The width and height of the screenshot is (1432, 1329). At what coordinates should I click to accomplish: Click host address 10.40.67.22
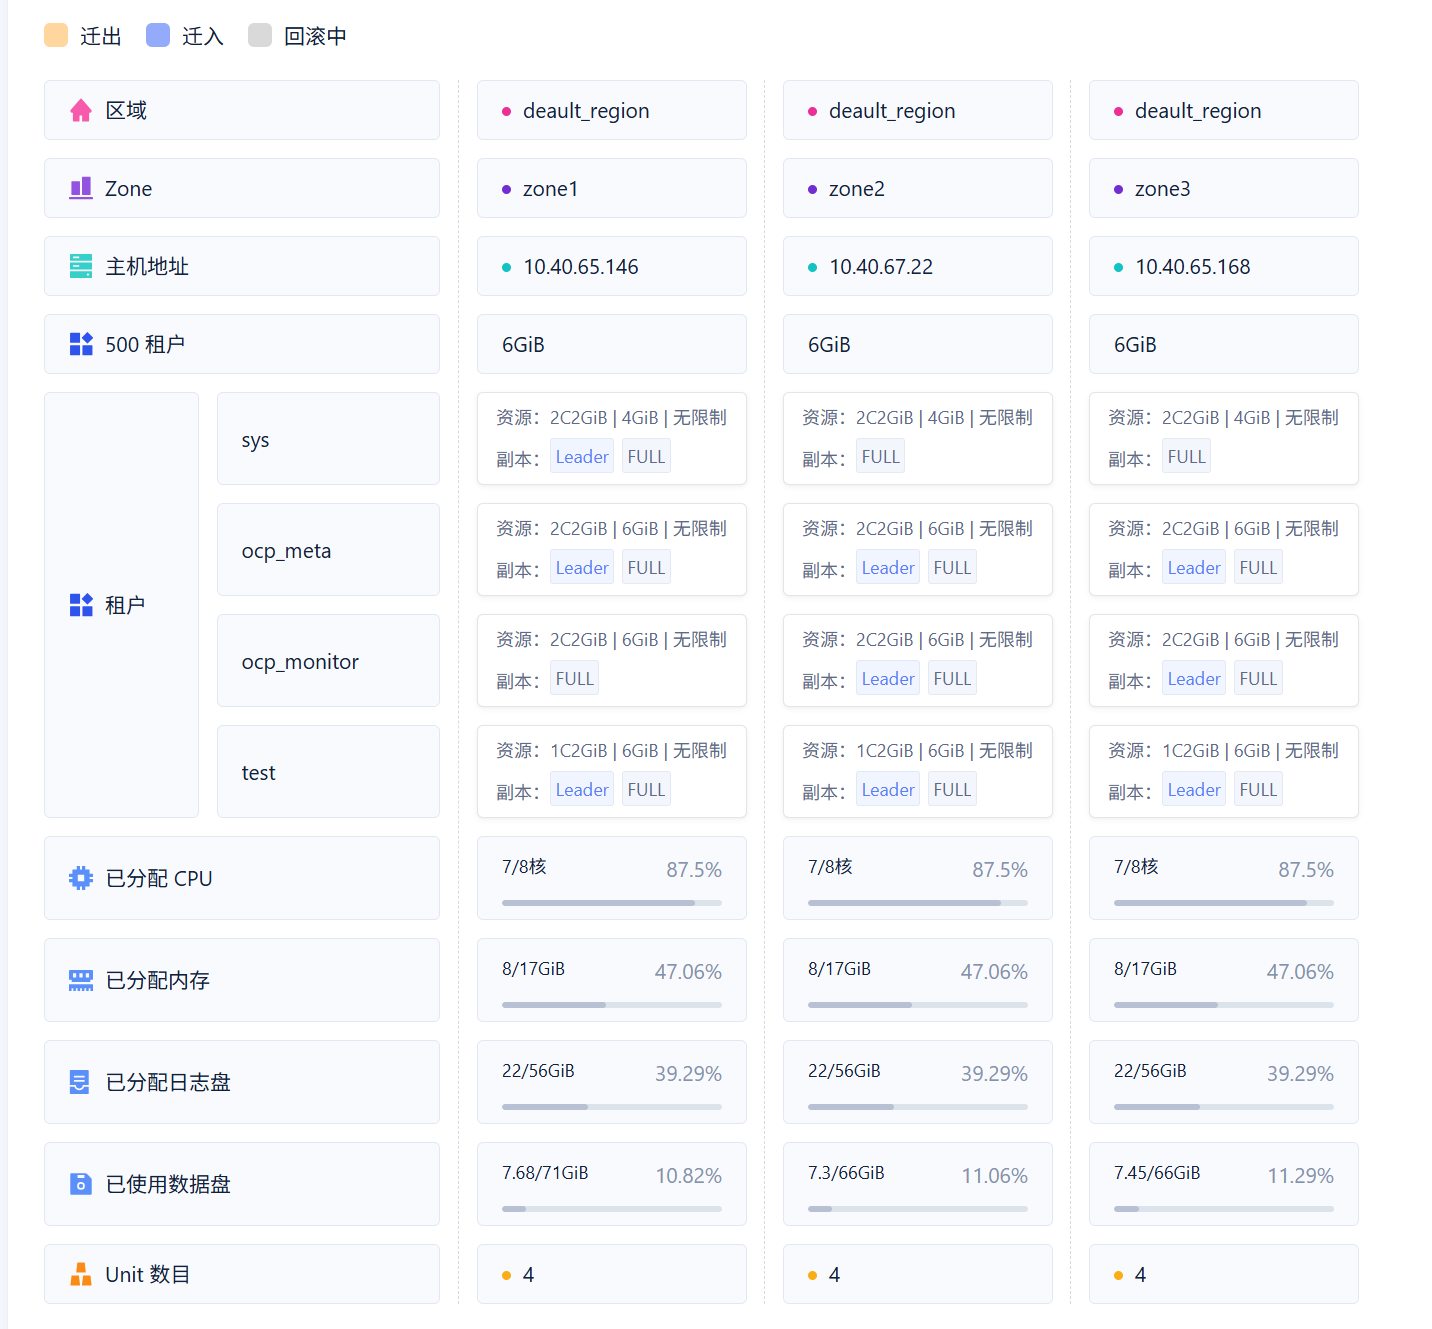click(881, 267)
